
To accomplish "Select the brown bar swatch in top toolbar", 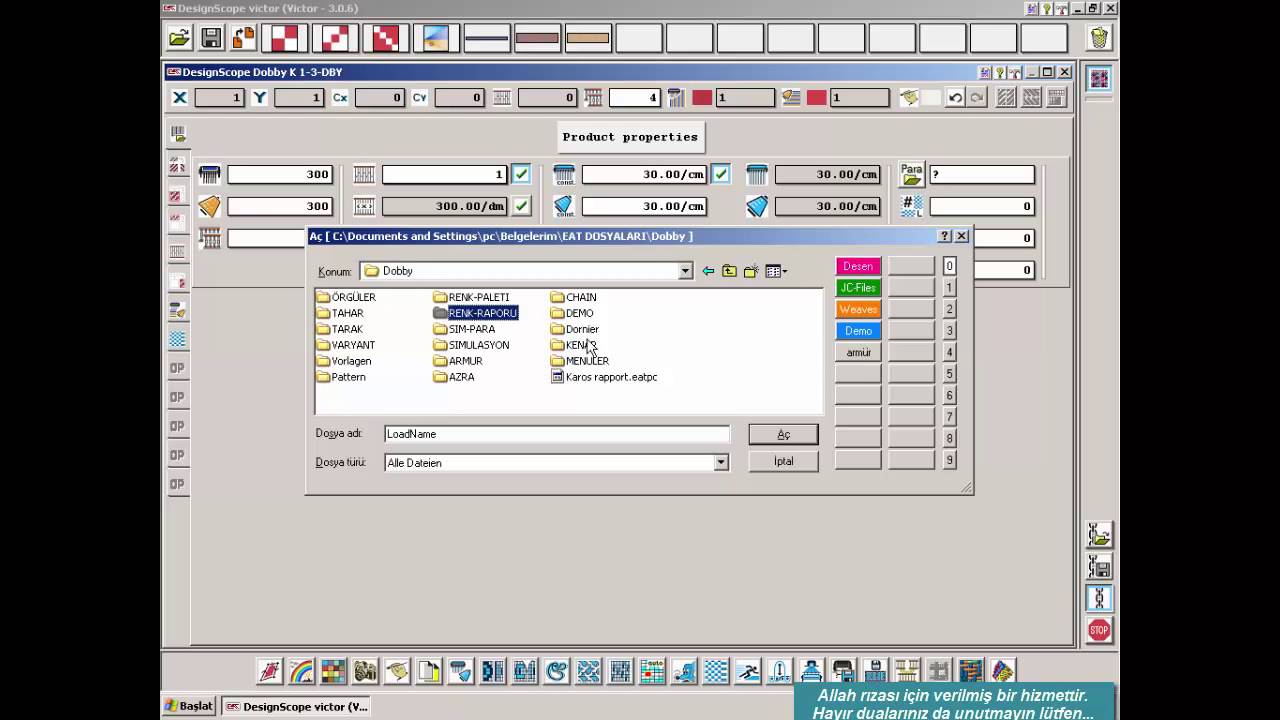I will tap(537, 38).
